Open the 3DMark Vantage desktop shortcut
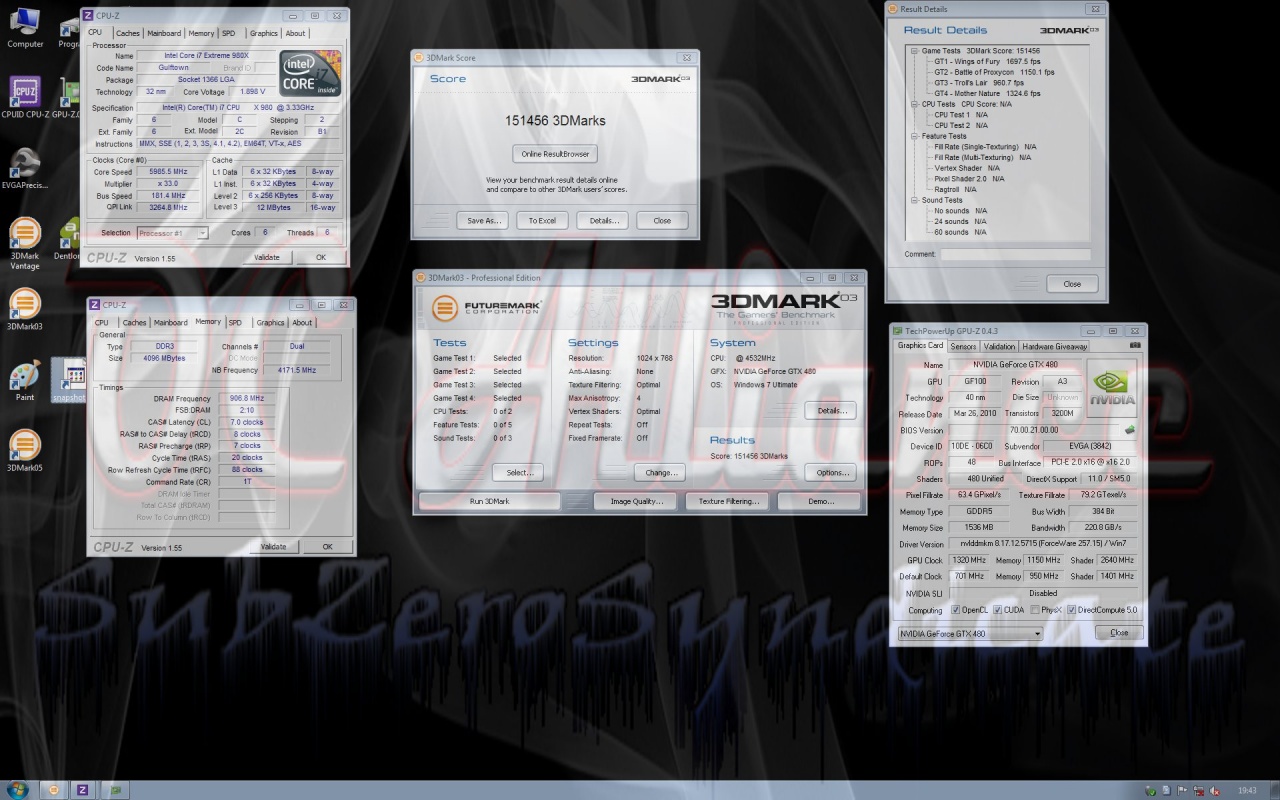1280x800 pixels. [x=25, y=236]
